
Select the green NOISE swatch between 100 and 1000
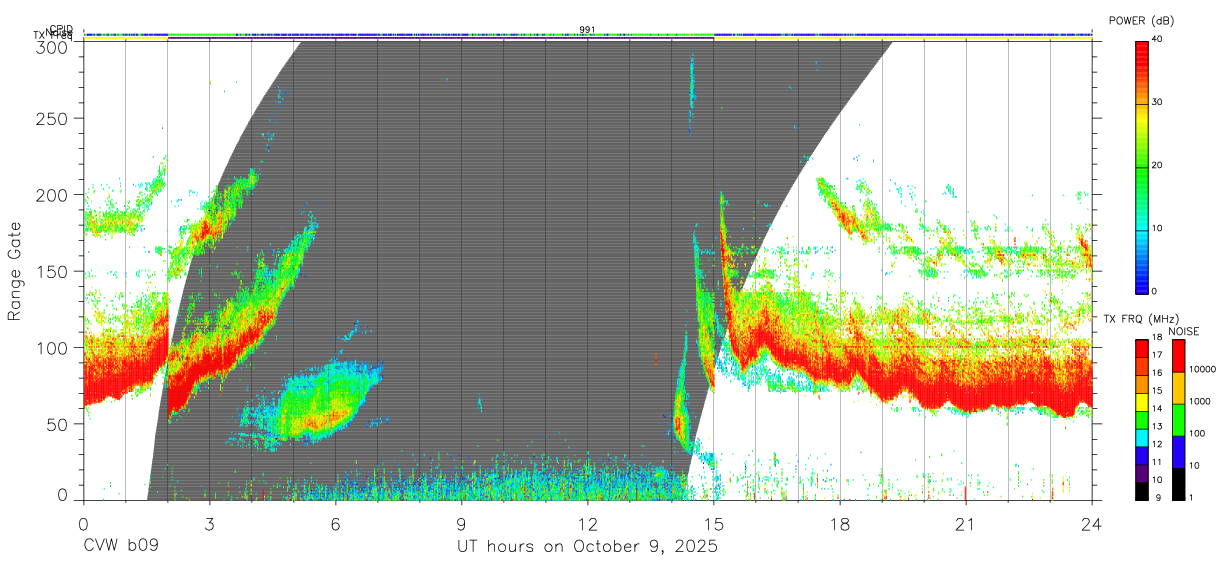[x=1177, y=420]
